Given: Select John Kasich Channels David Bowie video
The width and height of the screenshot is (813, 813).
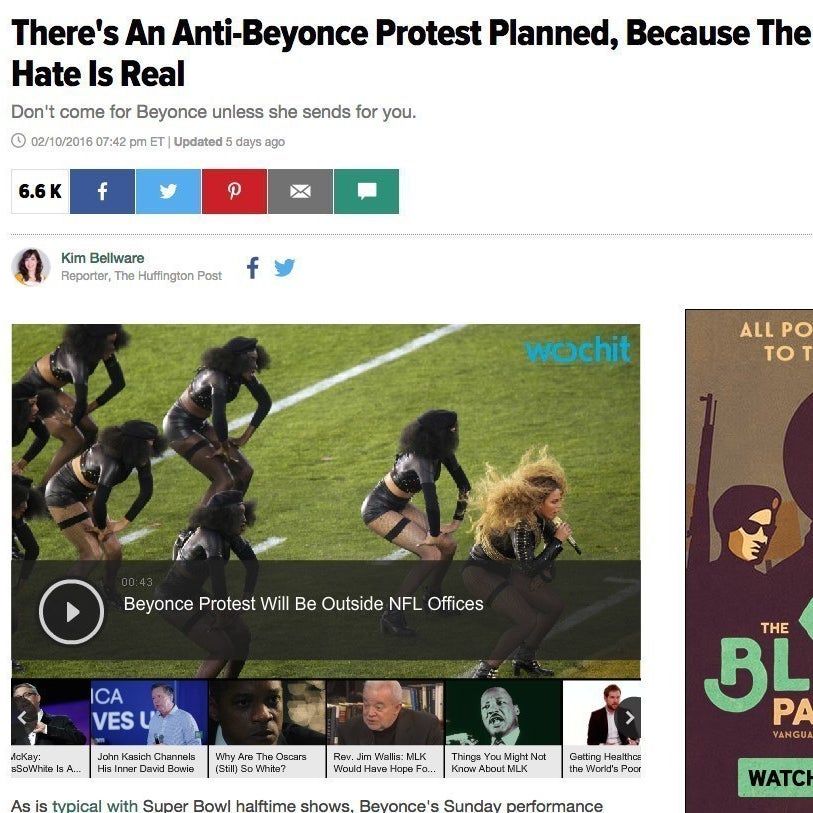Looking at the screenshot, I should click(149, 728).
